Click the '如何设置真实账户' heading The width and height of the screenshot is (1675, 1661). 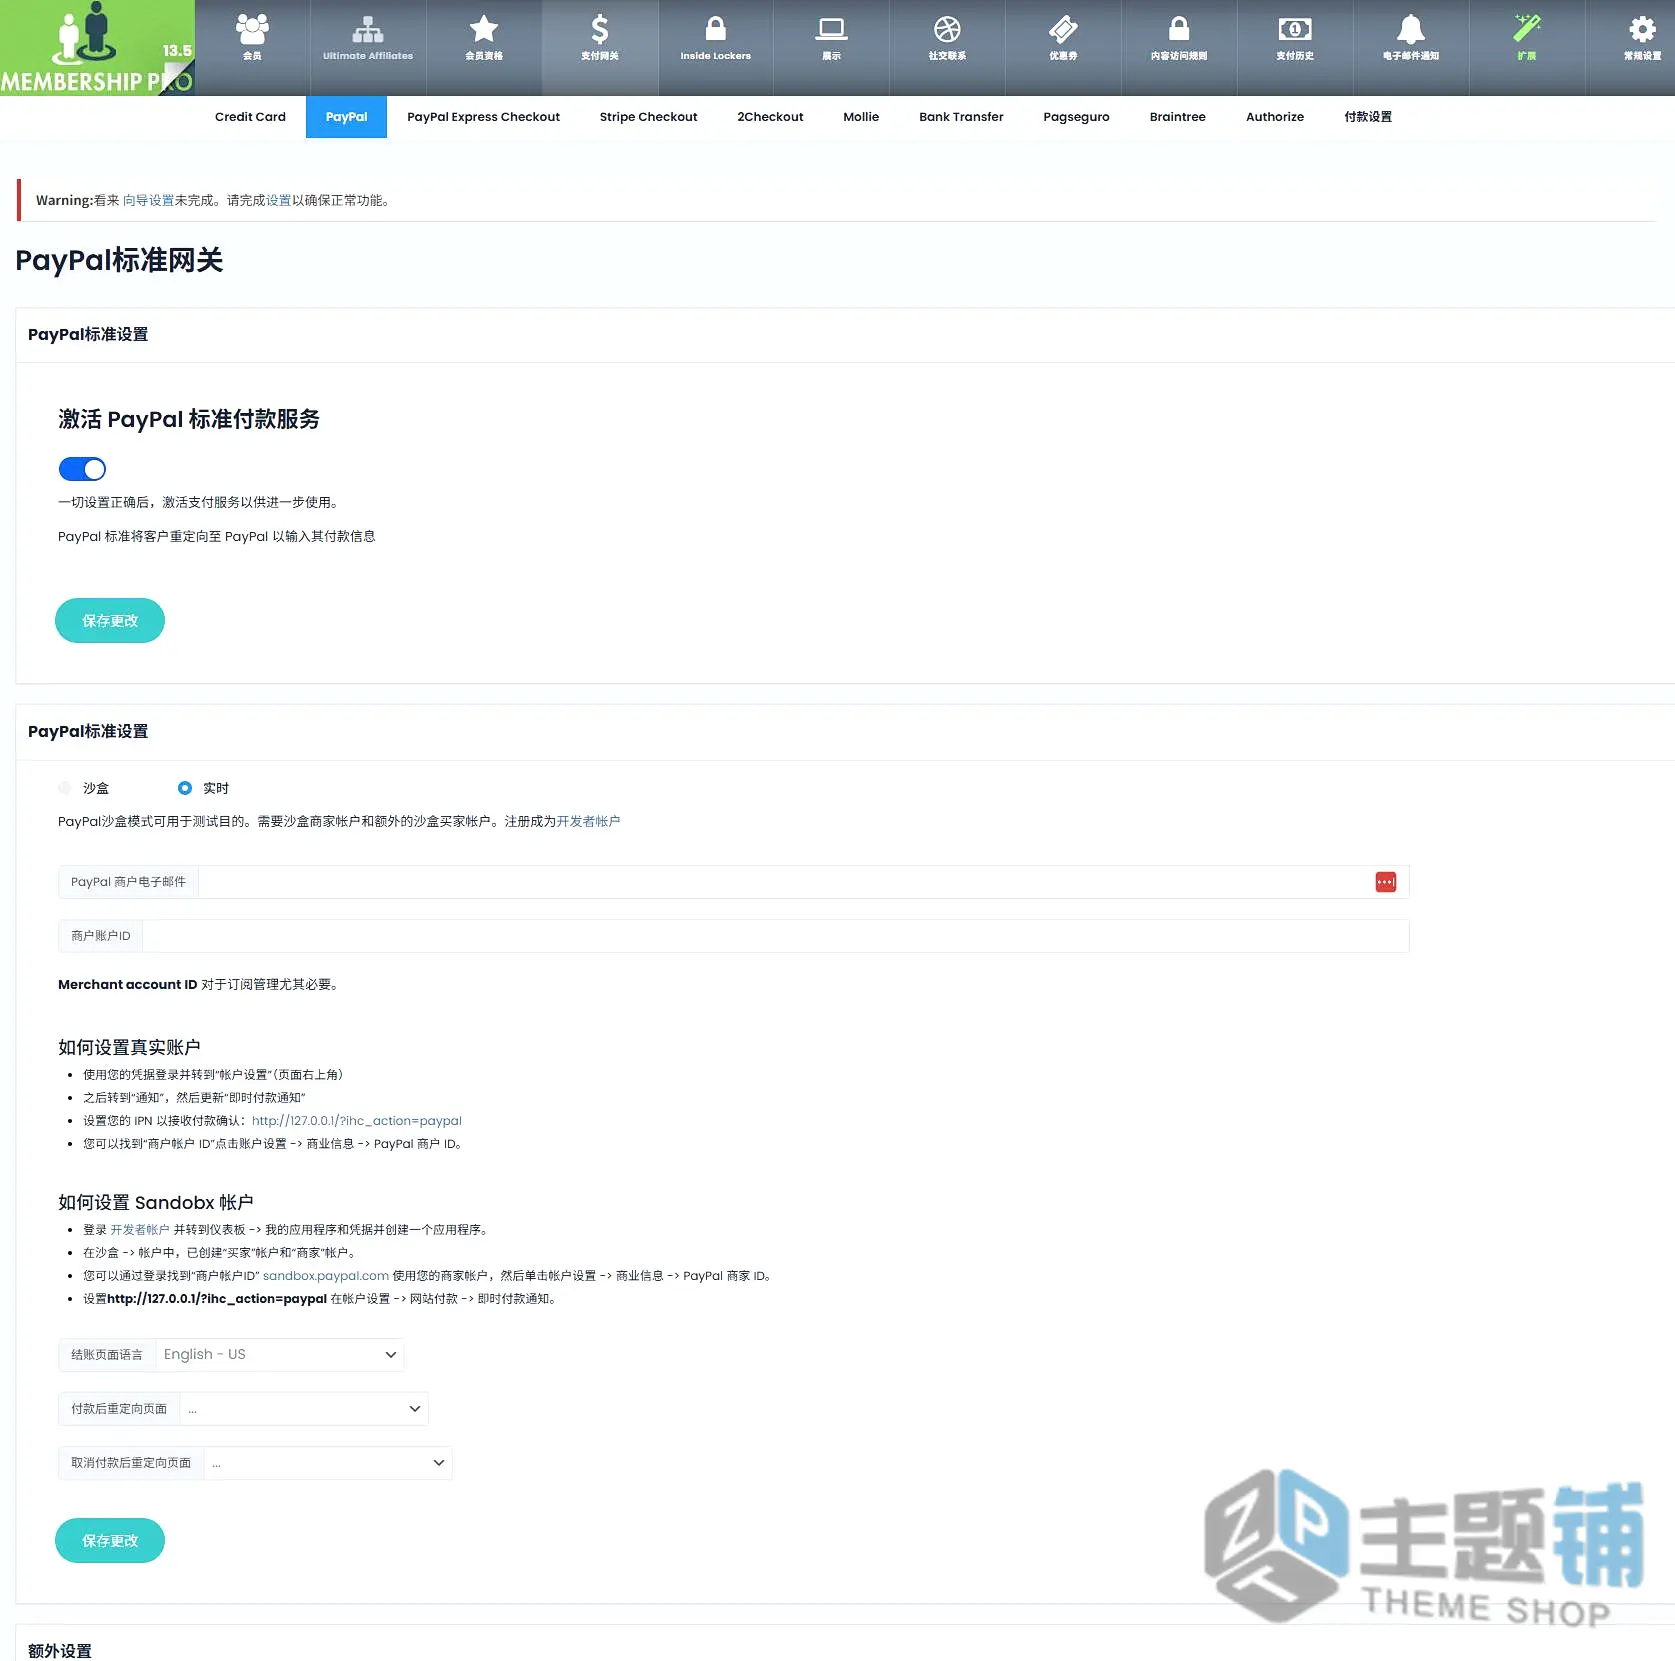pyautogui.click(x=129, y=1047)
